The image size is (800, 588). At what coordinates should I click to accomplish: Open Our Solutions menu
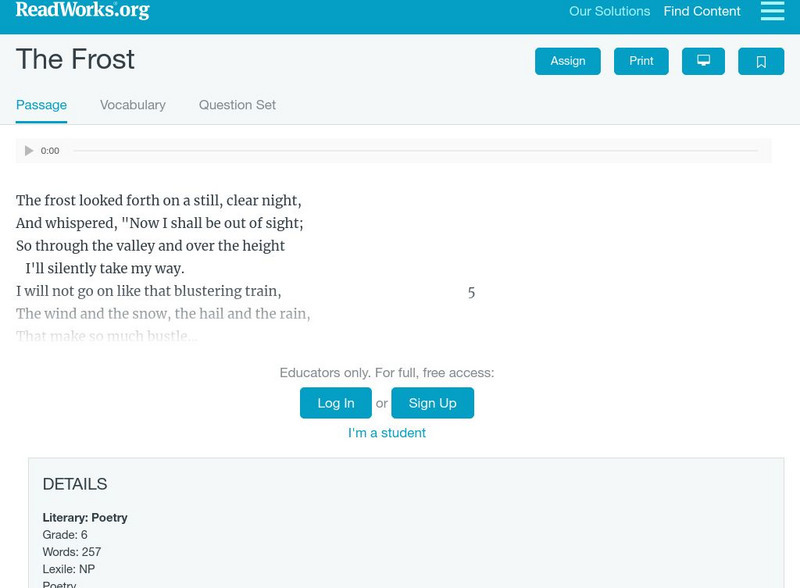[609, 12]
